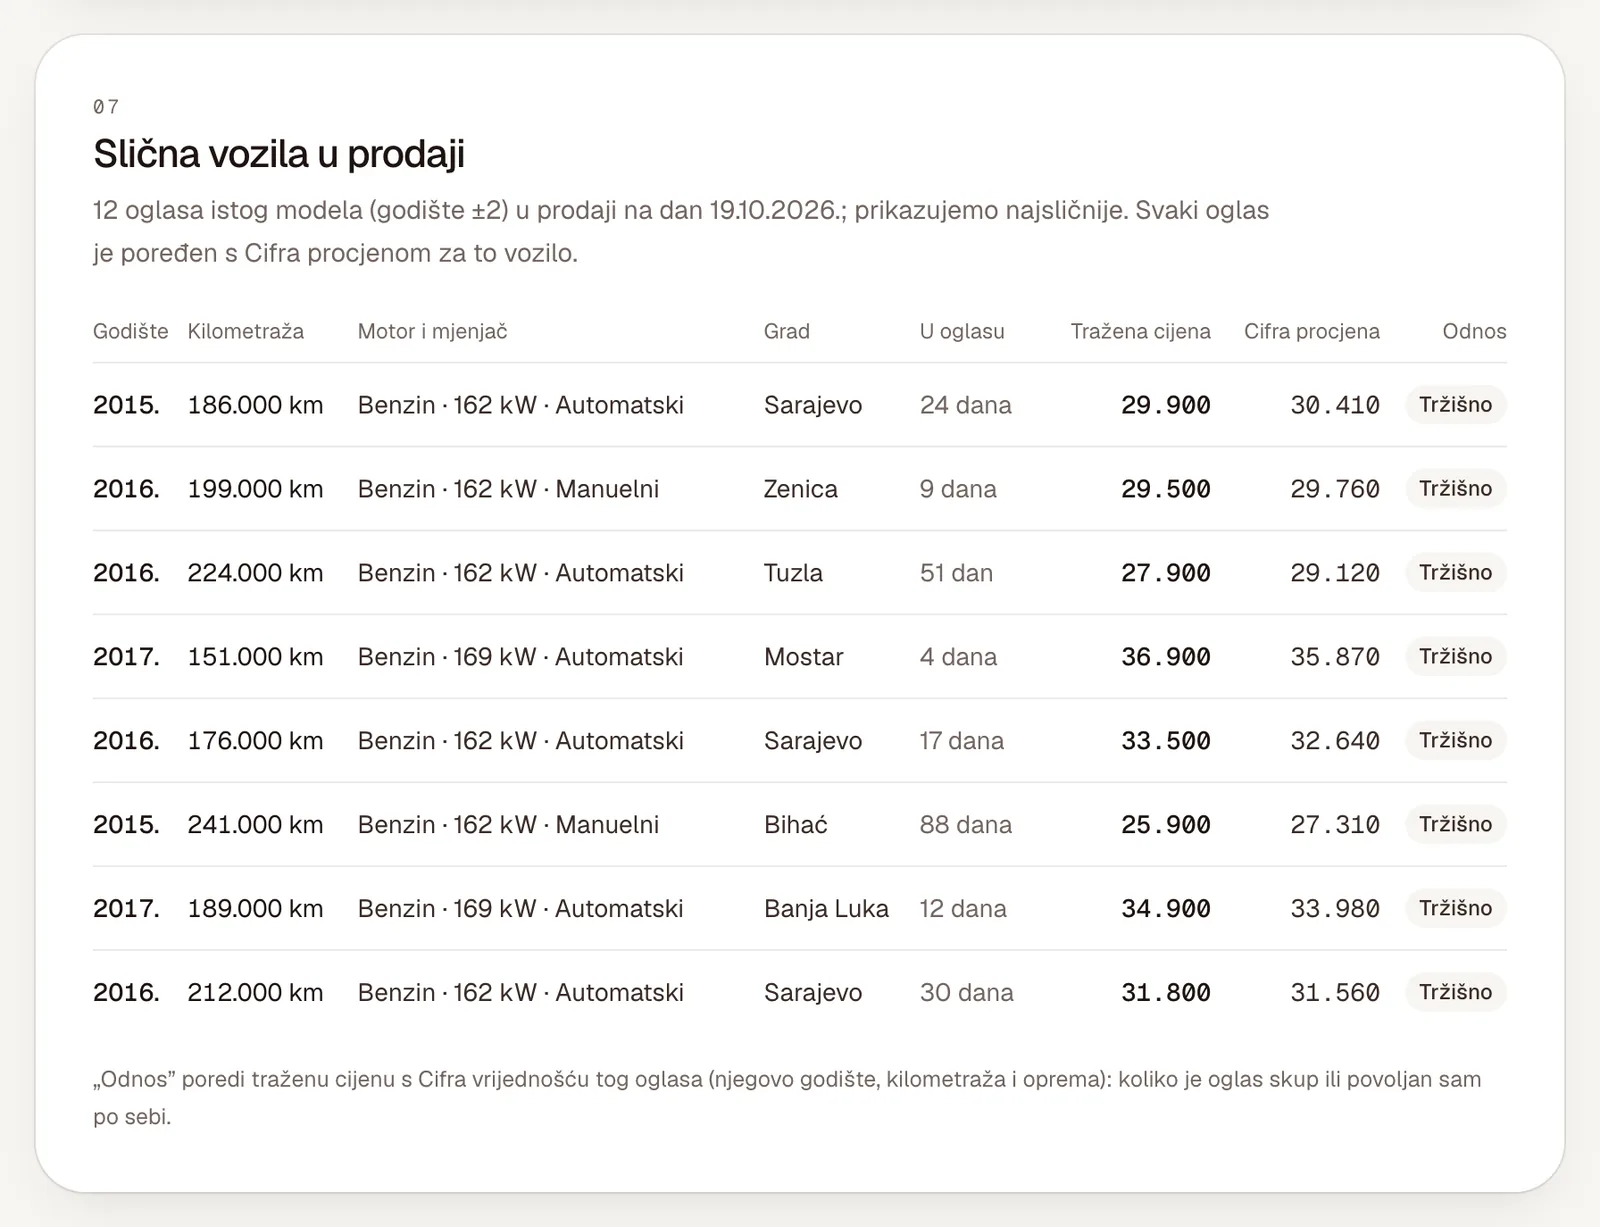Click the 'U oglasu' column header
Viewport: 1600px width, 1227px height.
click(x=962, y=331)
